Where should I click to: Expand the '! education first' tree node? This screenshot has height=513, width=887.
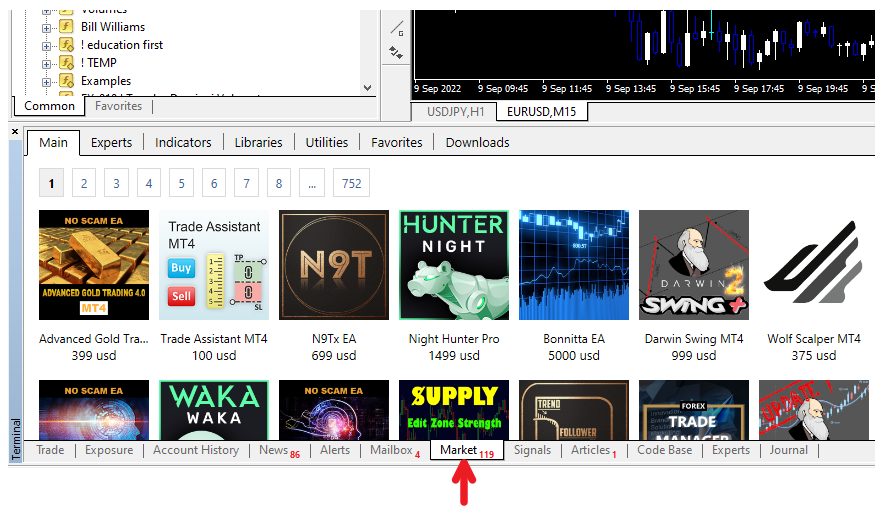coord(46,46)
